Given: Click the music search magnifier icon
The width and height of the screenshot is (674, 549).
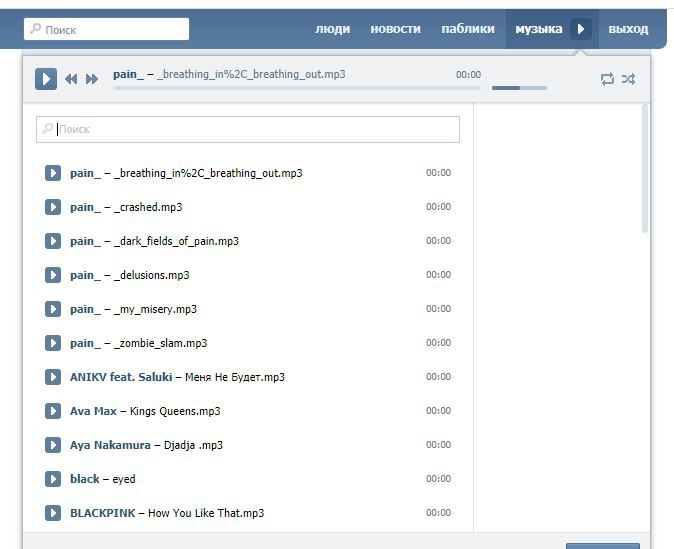Looking at the screenshot, I should pos(48,128).
